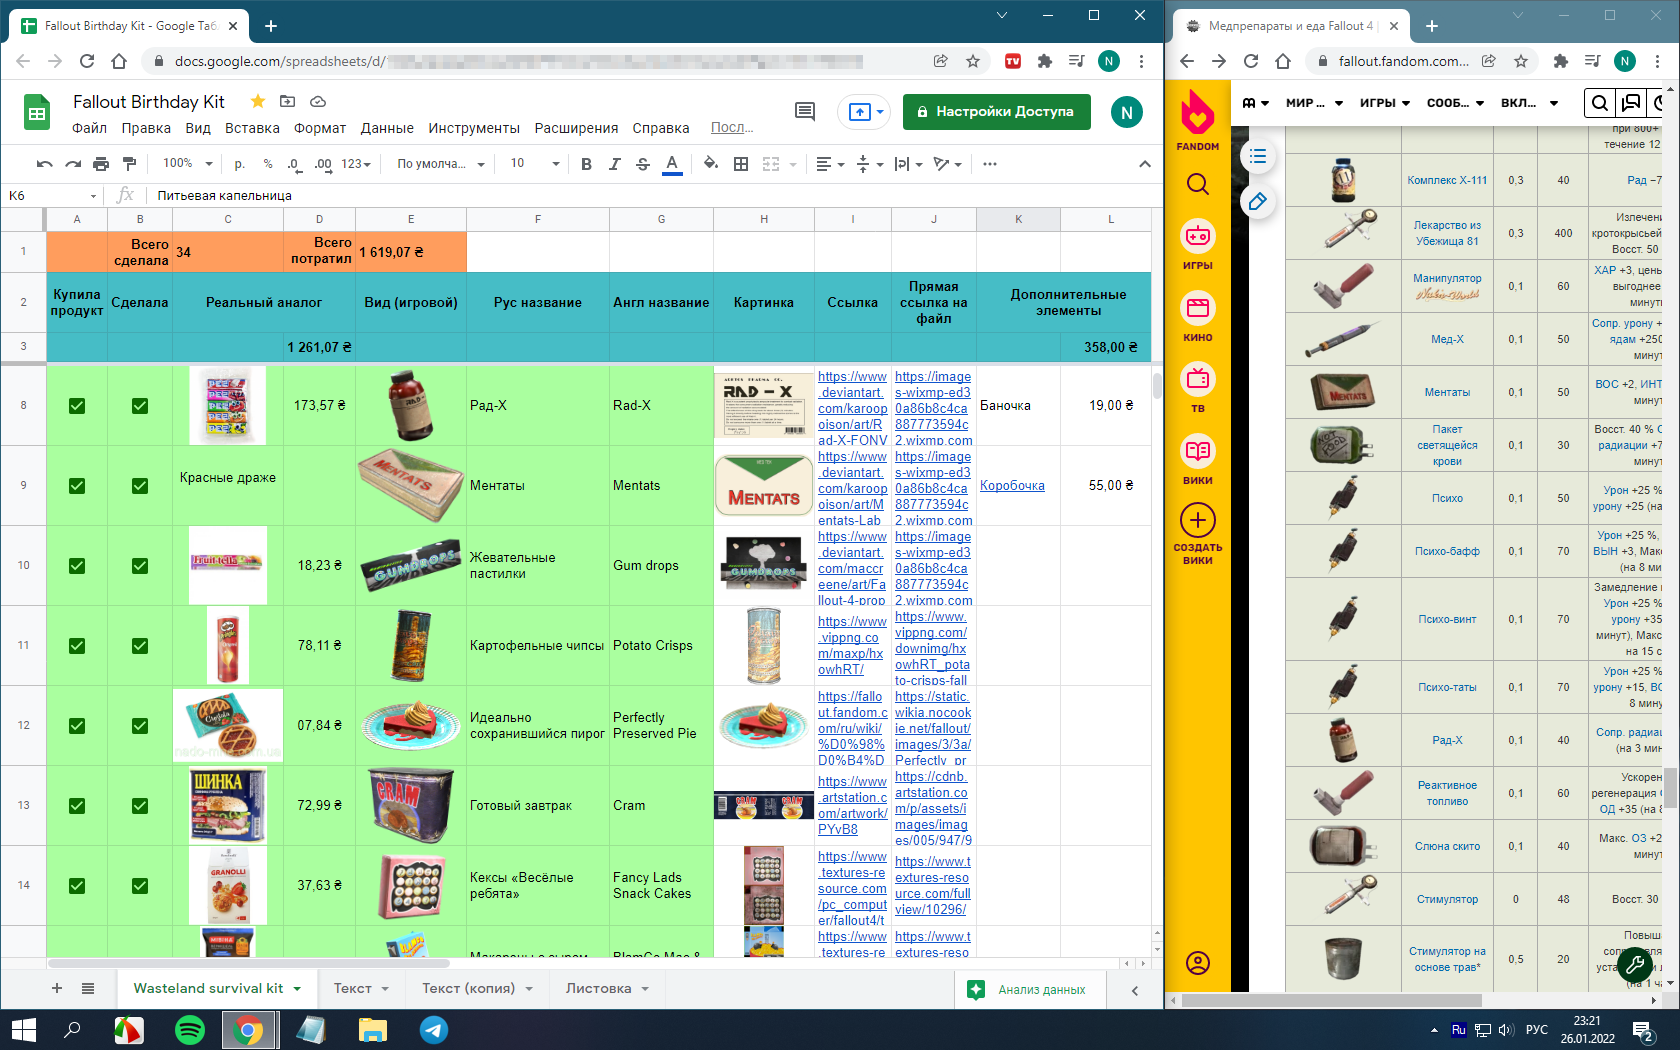The width and height of the screenshot is (1680, 1050).
Task: Click the redo icon in Sheets toolbar
Action: pos(73,164)
